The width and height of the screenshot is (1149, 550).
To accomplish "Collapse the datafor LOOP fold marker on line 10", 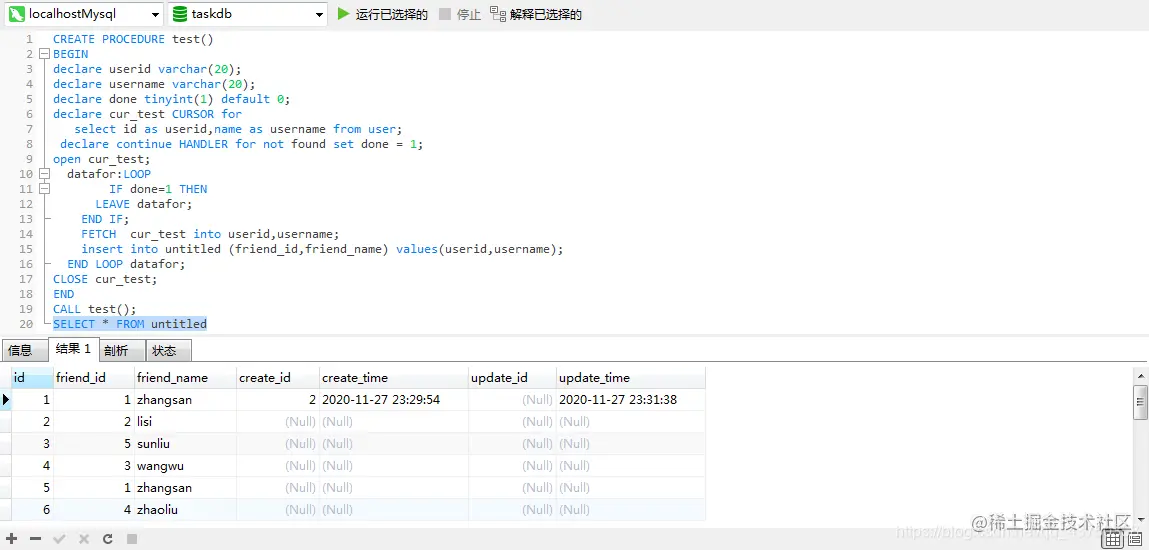I will [x=44, y=174].
